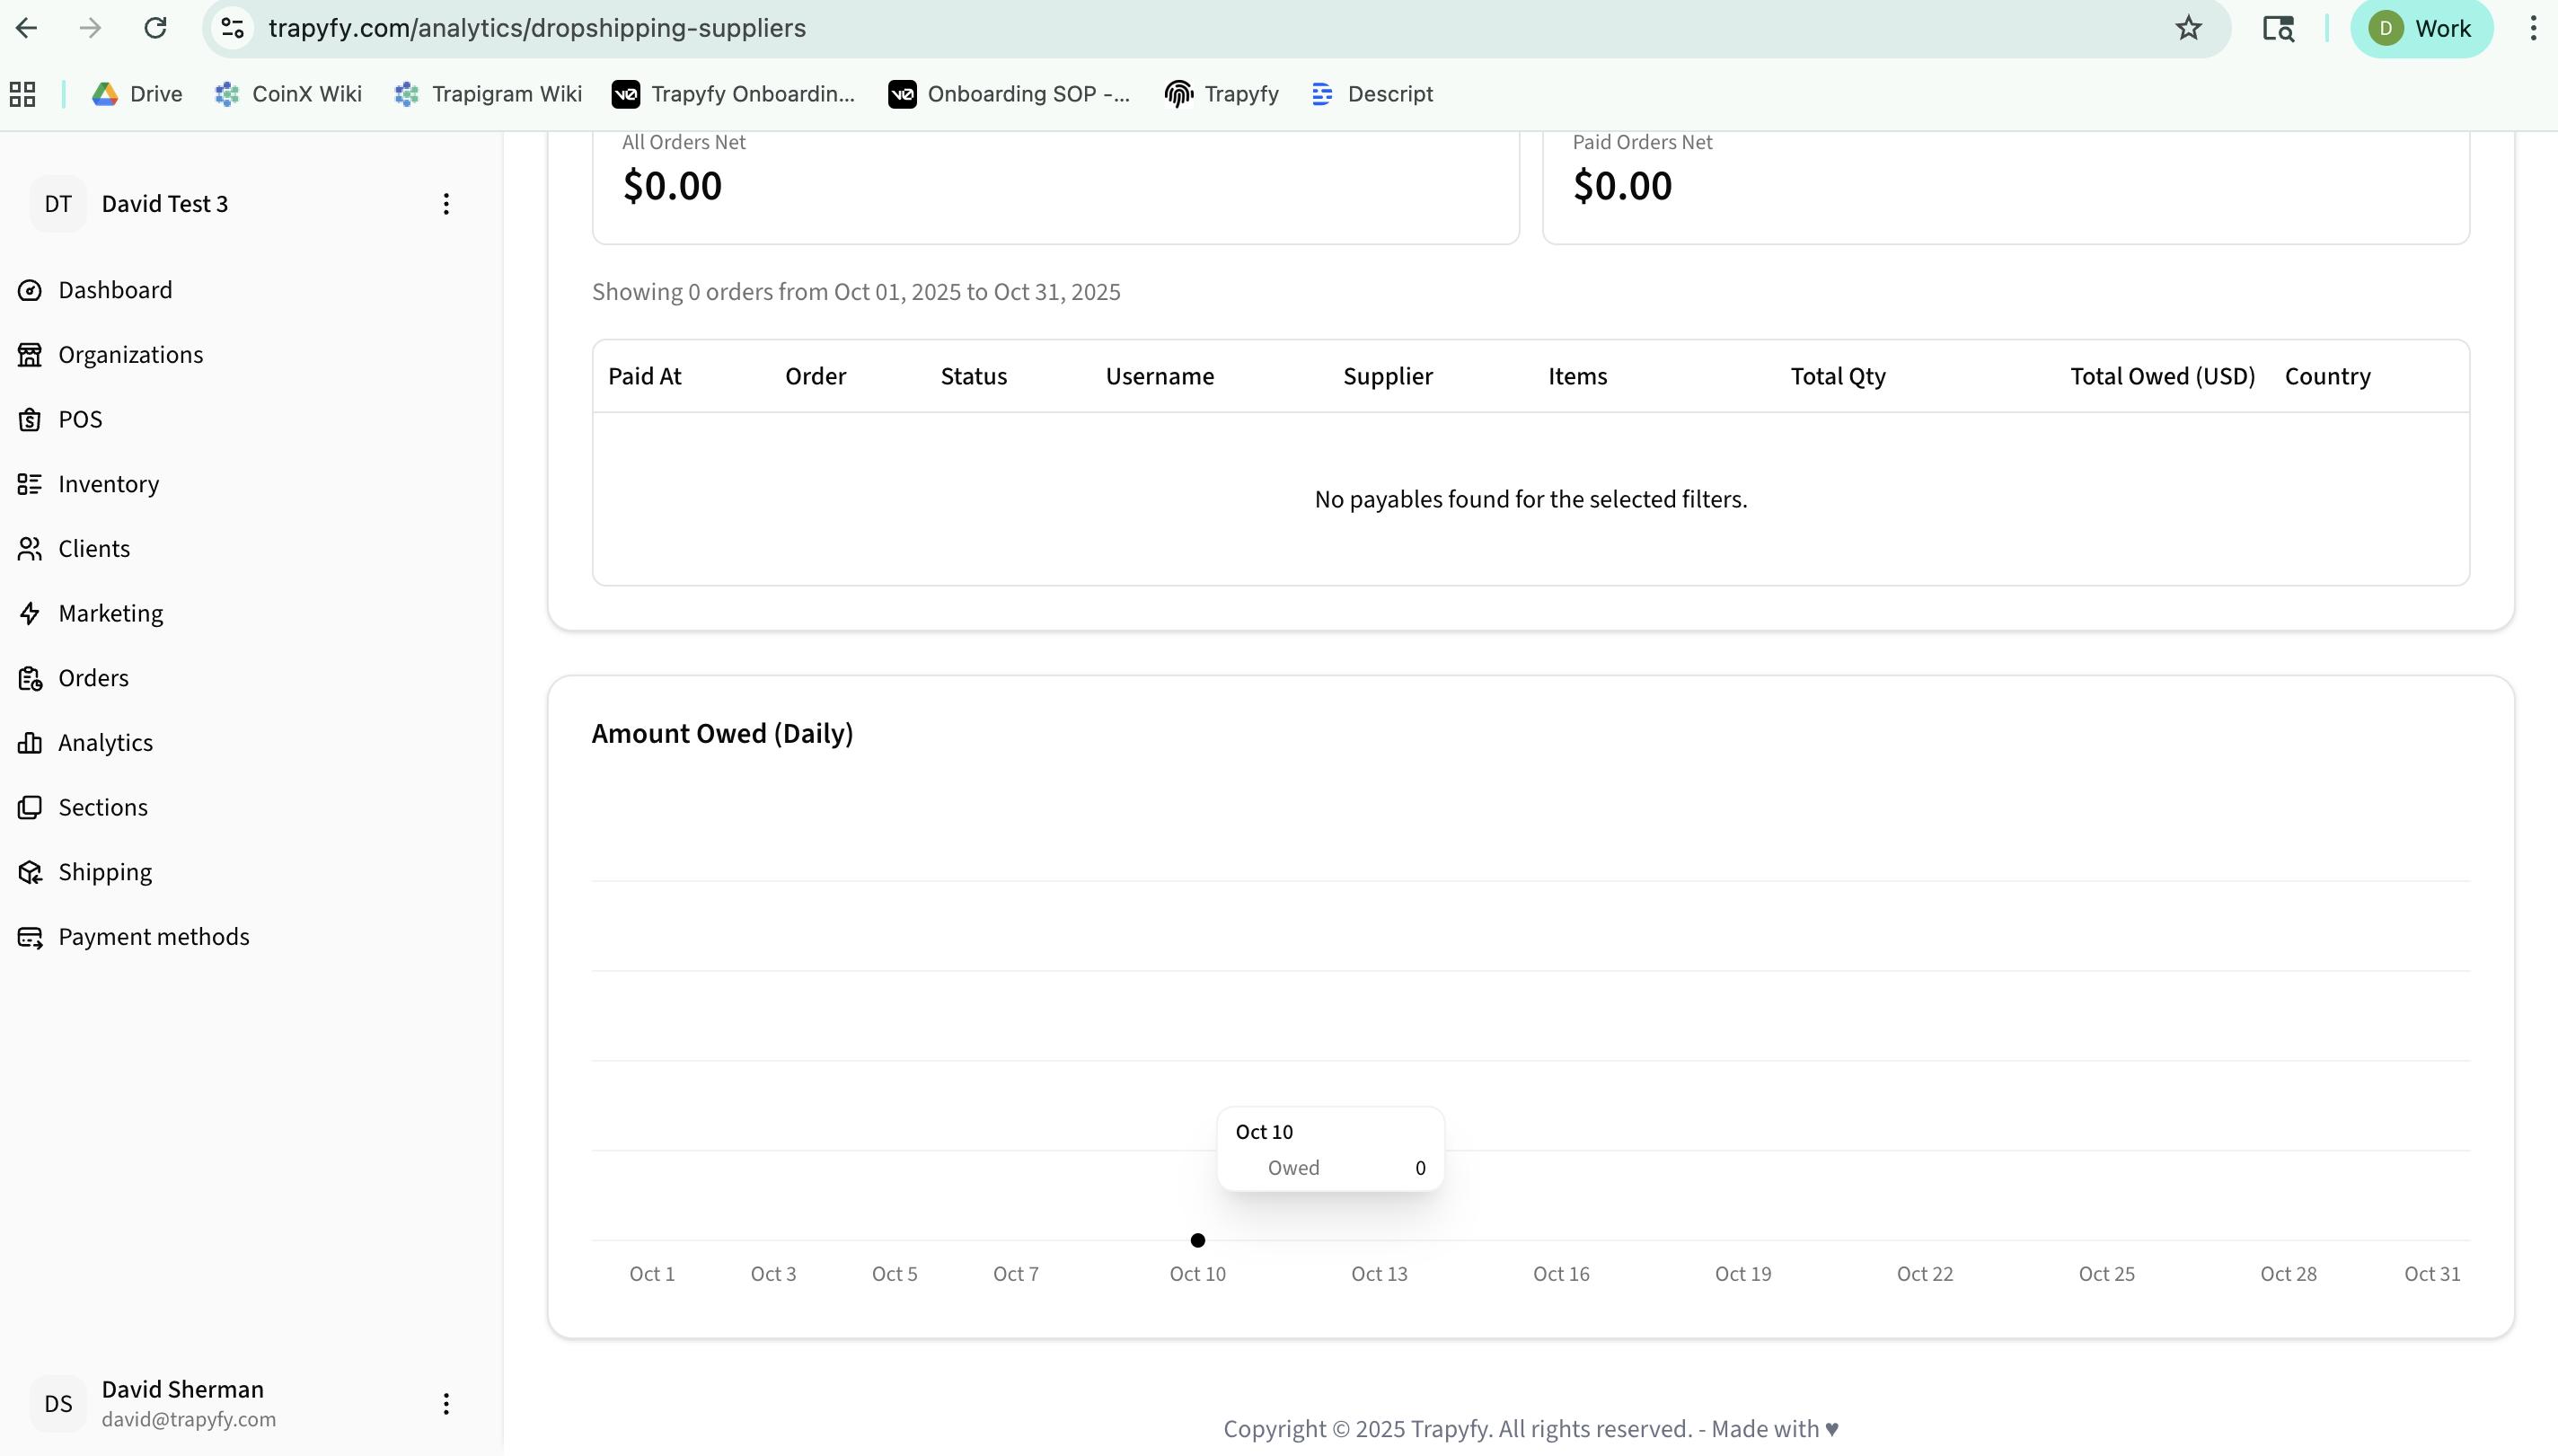Click the Dashboard gauge icon
This screenshot has width=2558, height=1456.
30,290
